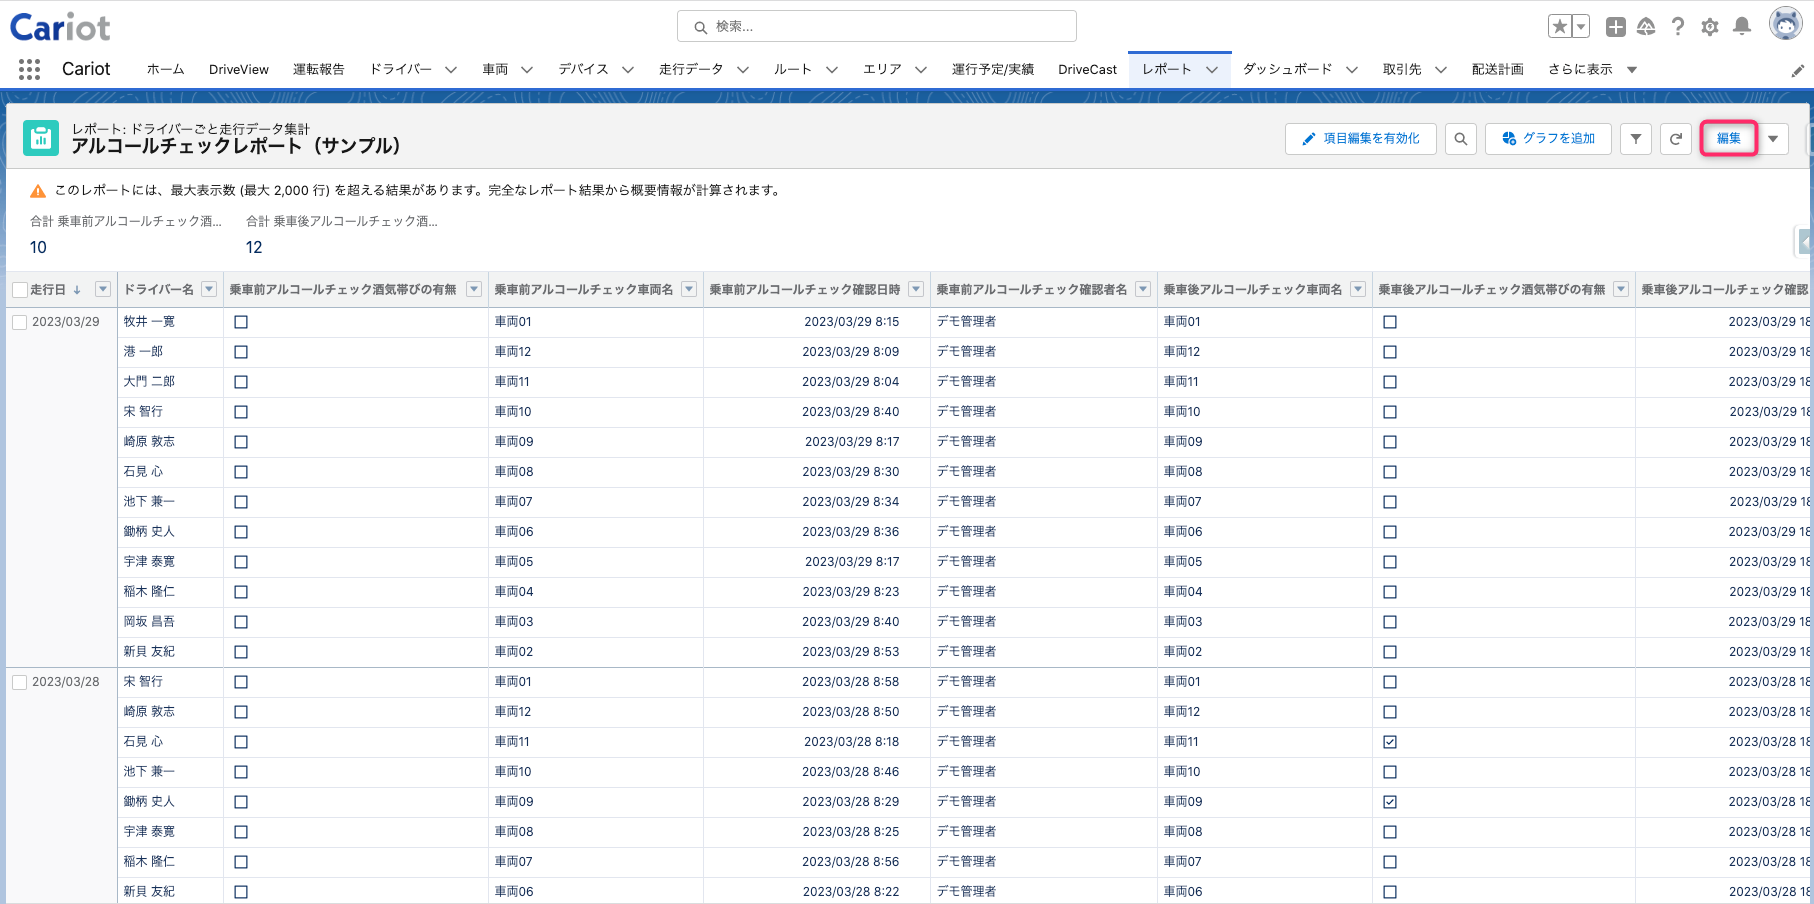Image resolution: width=1814 pixels, height=904 pixels.
Task: Click the pencil icon to edit navigation
Action: 1797,70
